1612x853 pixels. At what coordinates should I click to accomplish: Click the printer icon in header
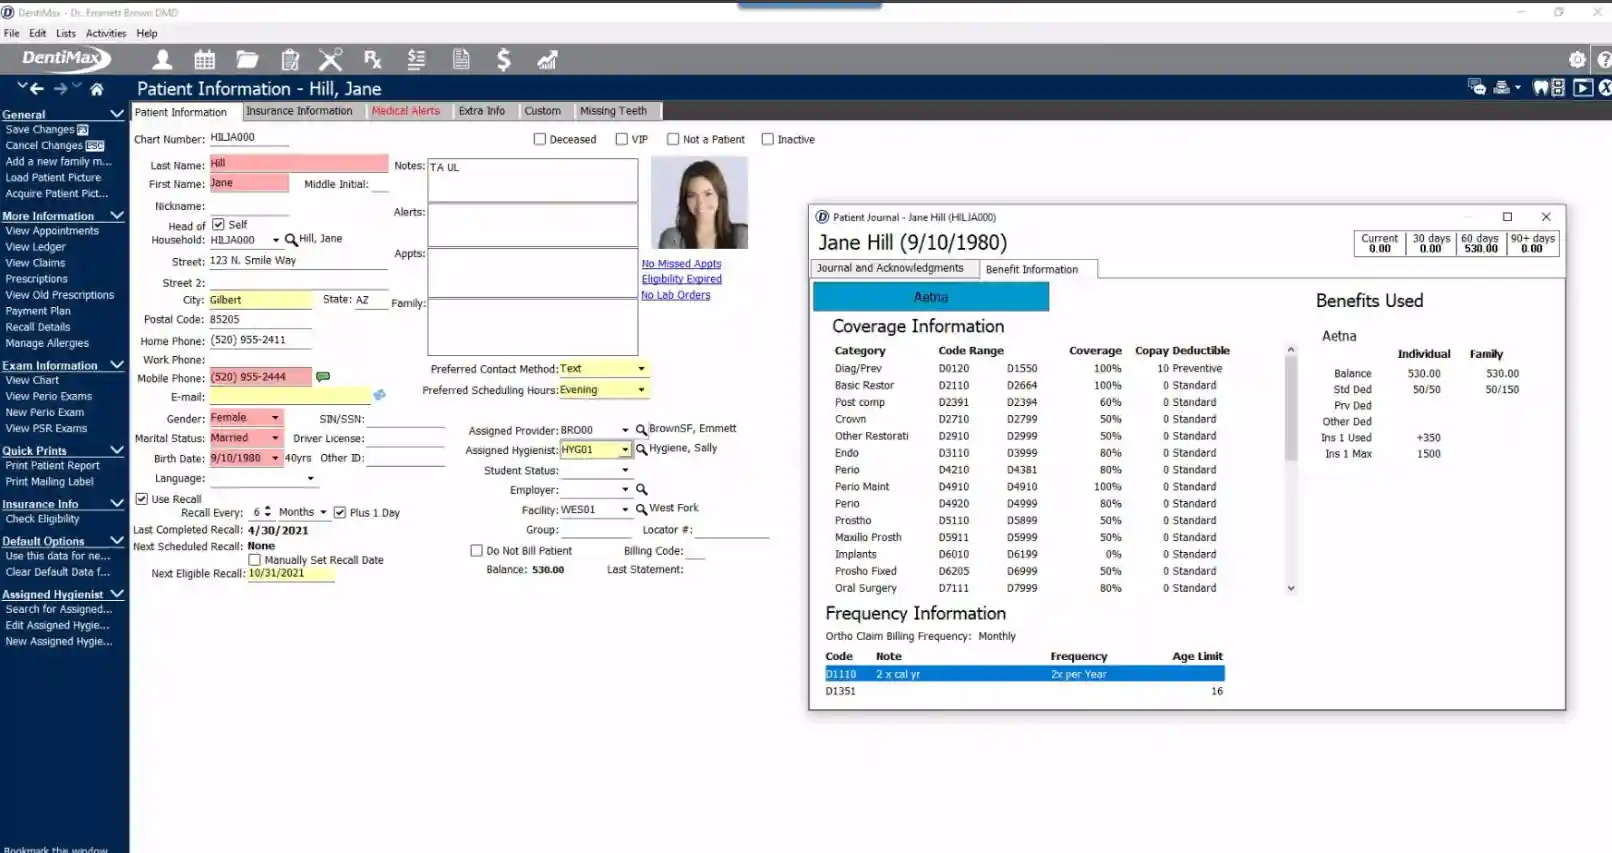coord(1501,88)
